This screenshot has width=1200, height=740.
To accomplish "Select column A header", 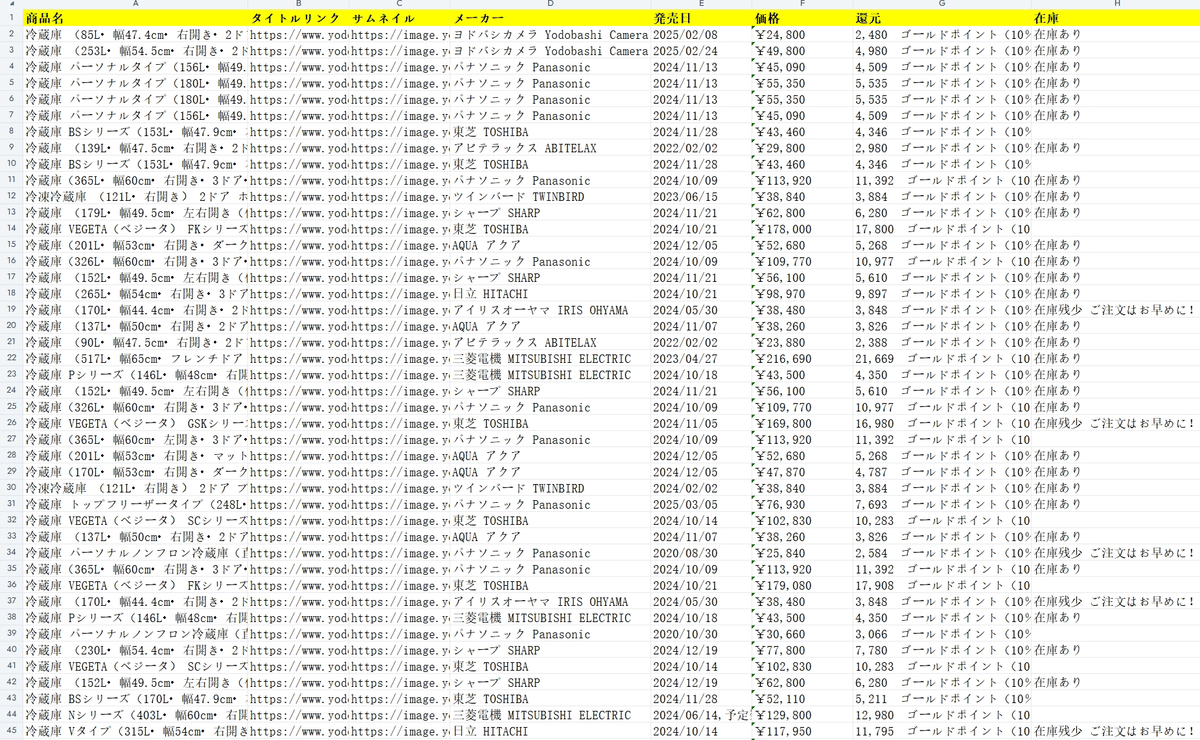I will pyautogui.click(x=135, y=4).
